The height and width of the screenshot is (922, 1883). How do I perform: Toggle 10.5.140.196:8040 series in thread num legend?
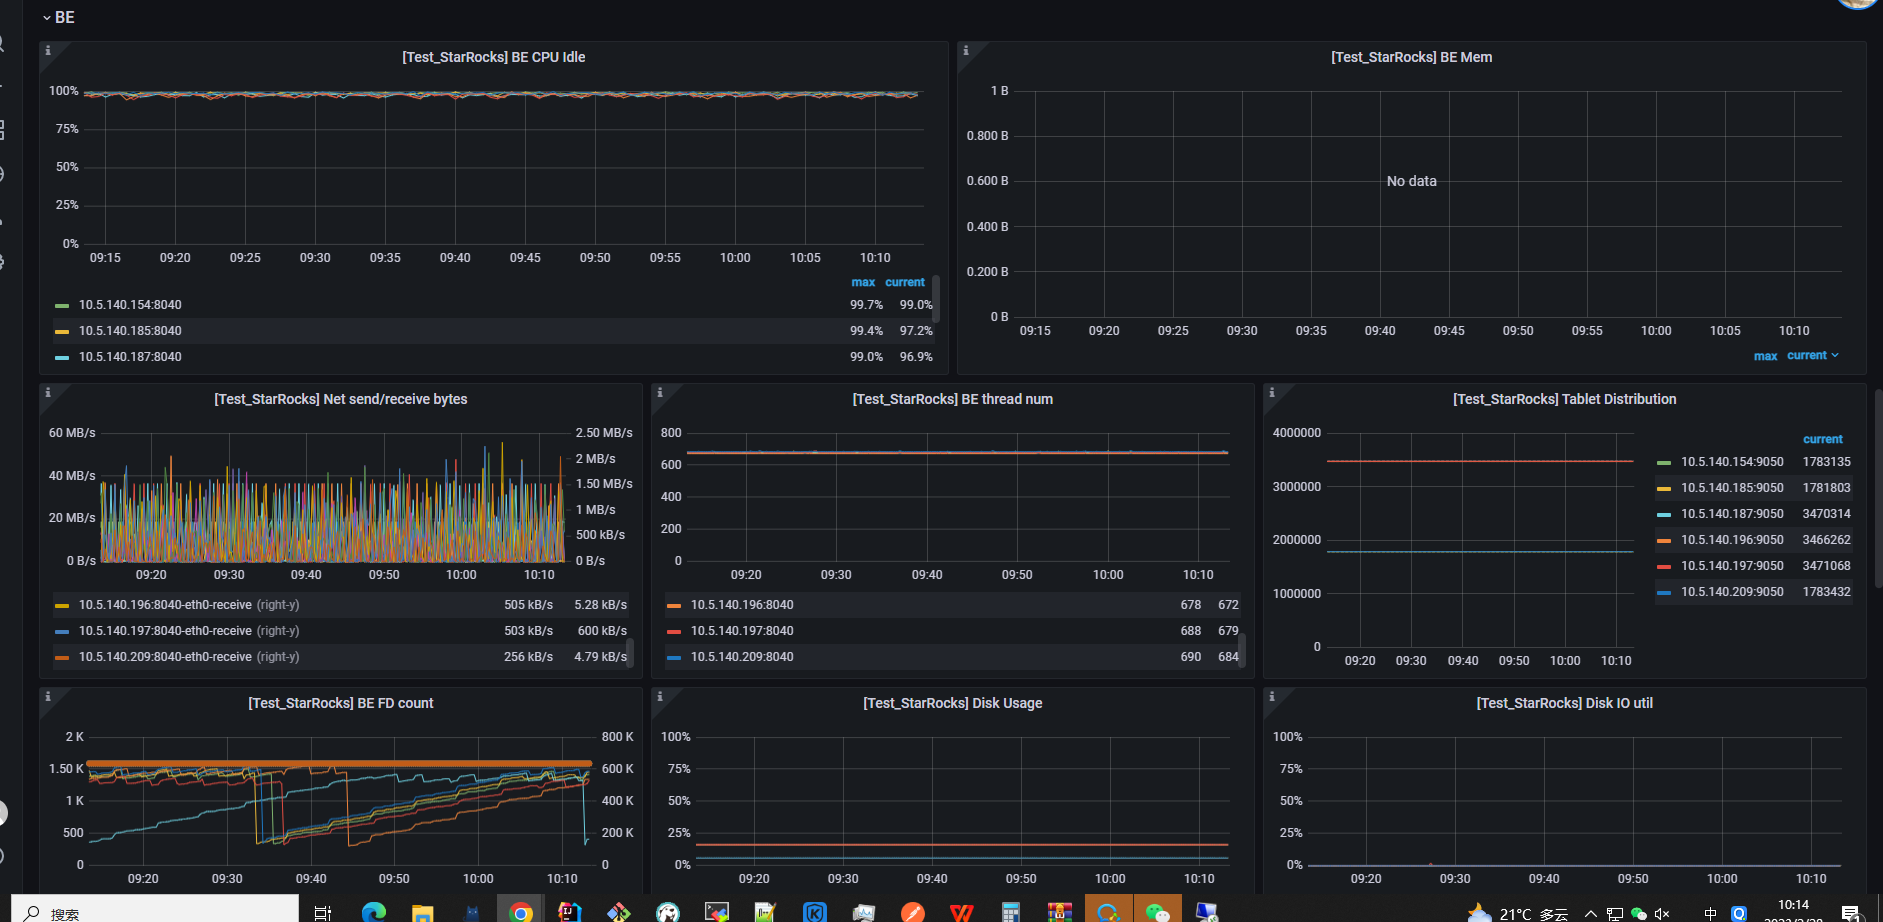click(x=742, y=605)
